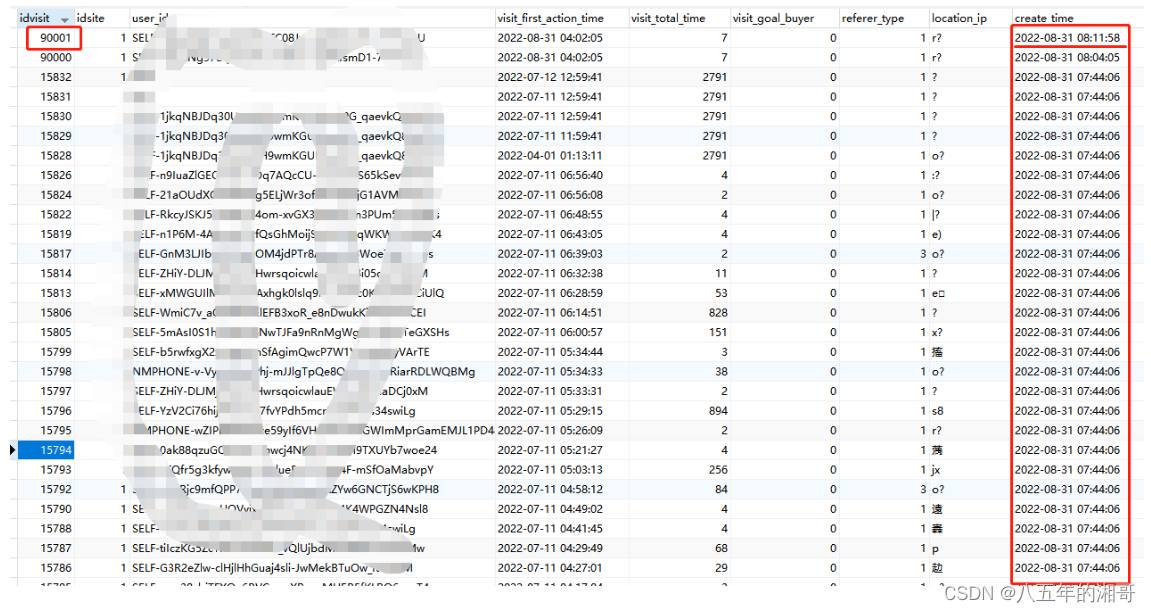1151x613 pixels.
Task: Click visit_total_time value 84
Action: coord(721,490)
